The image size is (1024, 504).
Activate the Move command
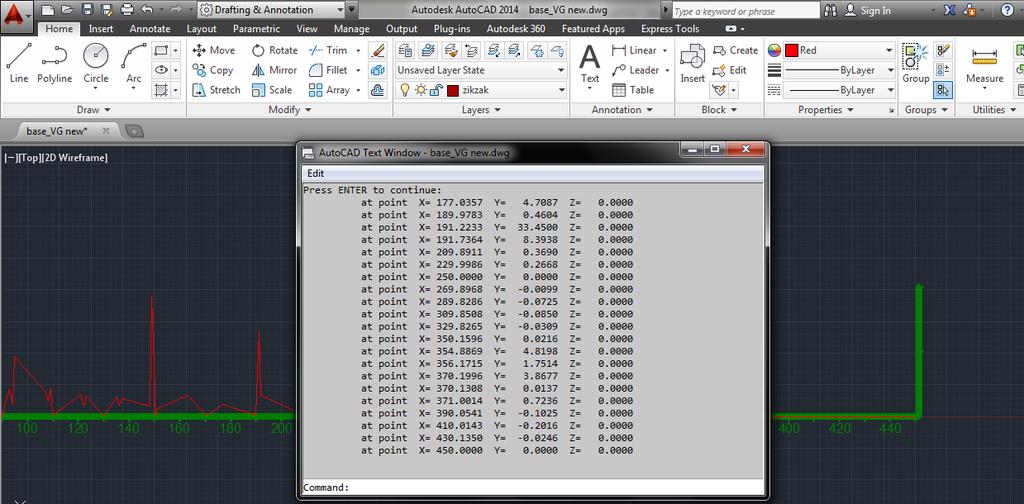pyautogui.click(x=214, y=50)
